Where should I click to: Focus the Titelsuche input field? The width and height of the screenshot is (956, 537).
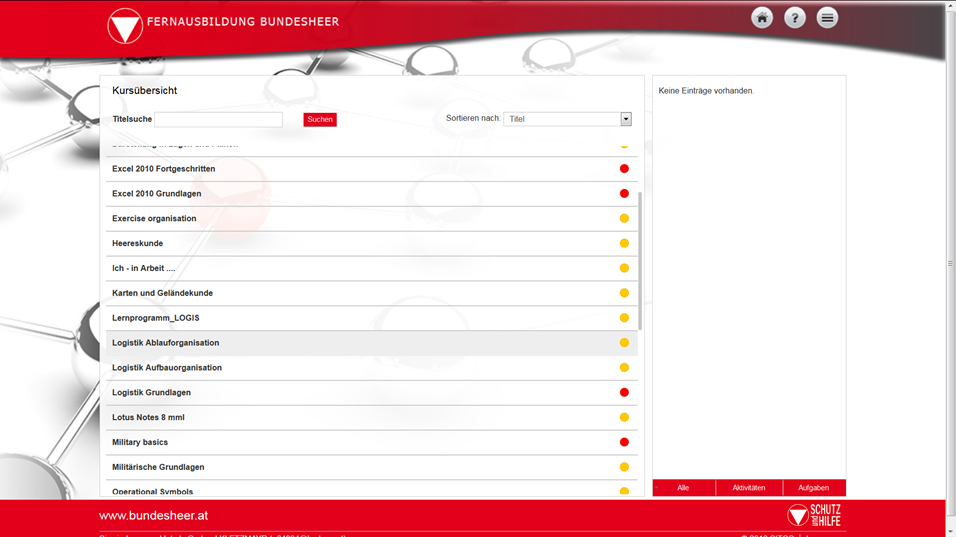tap(218, 119)
